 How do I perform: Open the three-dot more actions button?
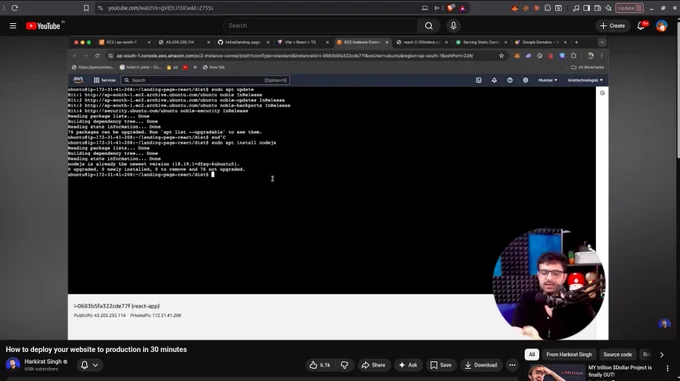tap(512, 365)
